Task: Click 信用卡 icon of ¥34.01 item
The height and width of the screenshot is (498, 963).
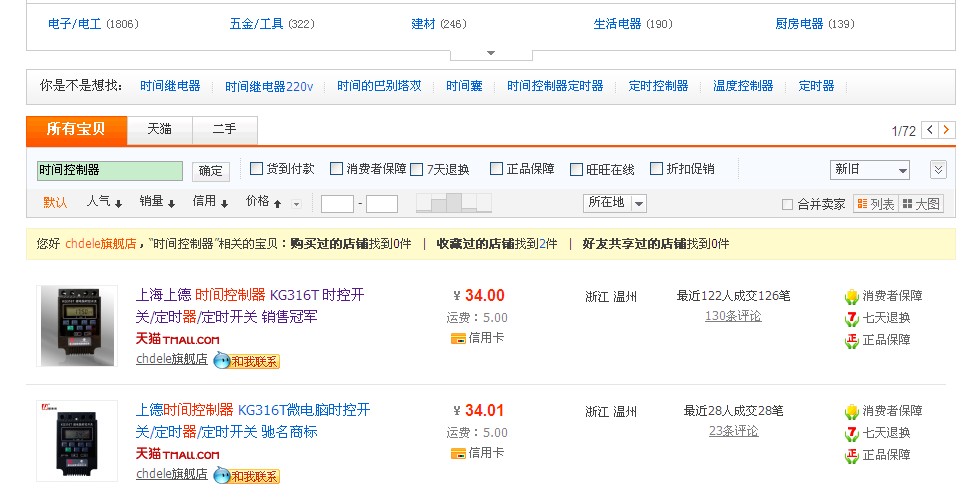Action: click(458, 454)
